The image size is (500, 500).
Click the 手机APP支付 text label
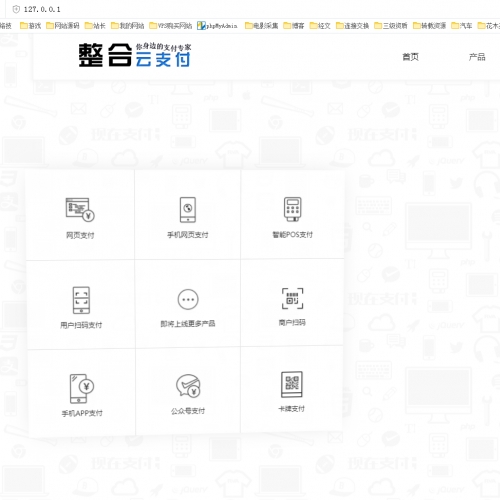pos(82,413)
